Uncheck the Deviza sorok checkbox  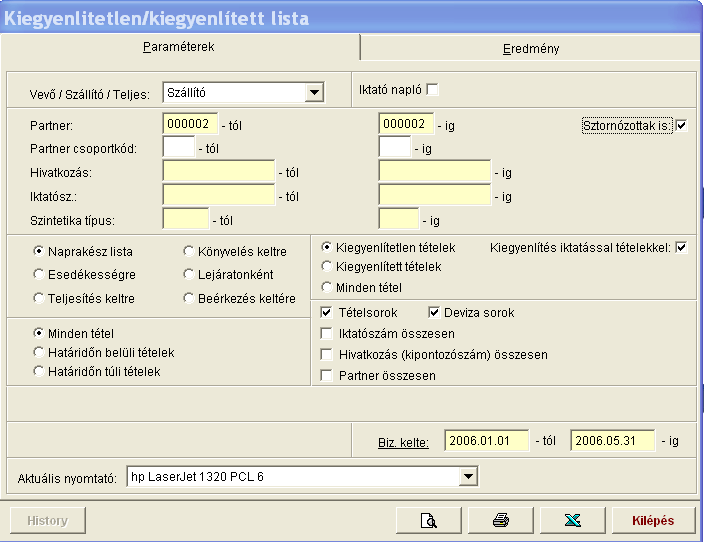(x=434, y=312)
